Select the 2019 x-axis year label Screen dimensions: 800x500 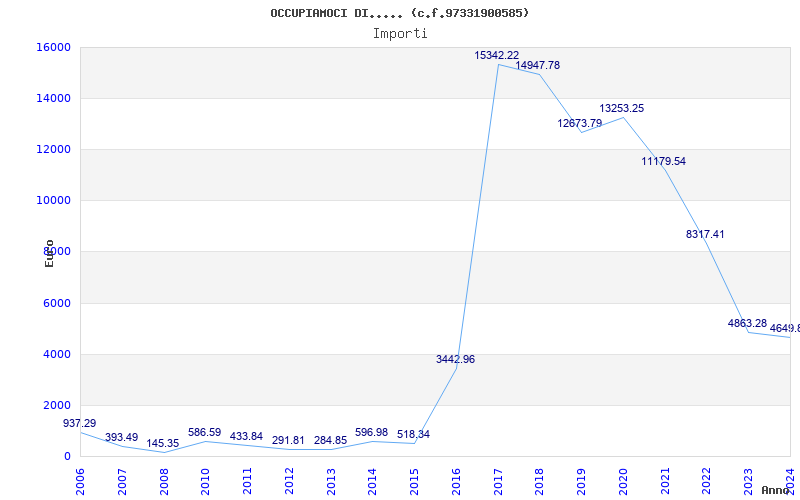point(581,481)
